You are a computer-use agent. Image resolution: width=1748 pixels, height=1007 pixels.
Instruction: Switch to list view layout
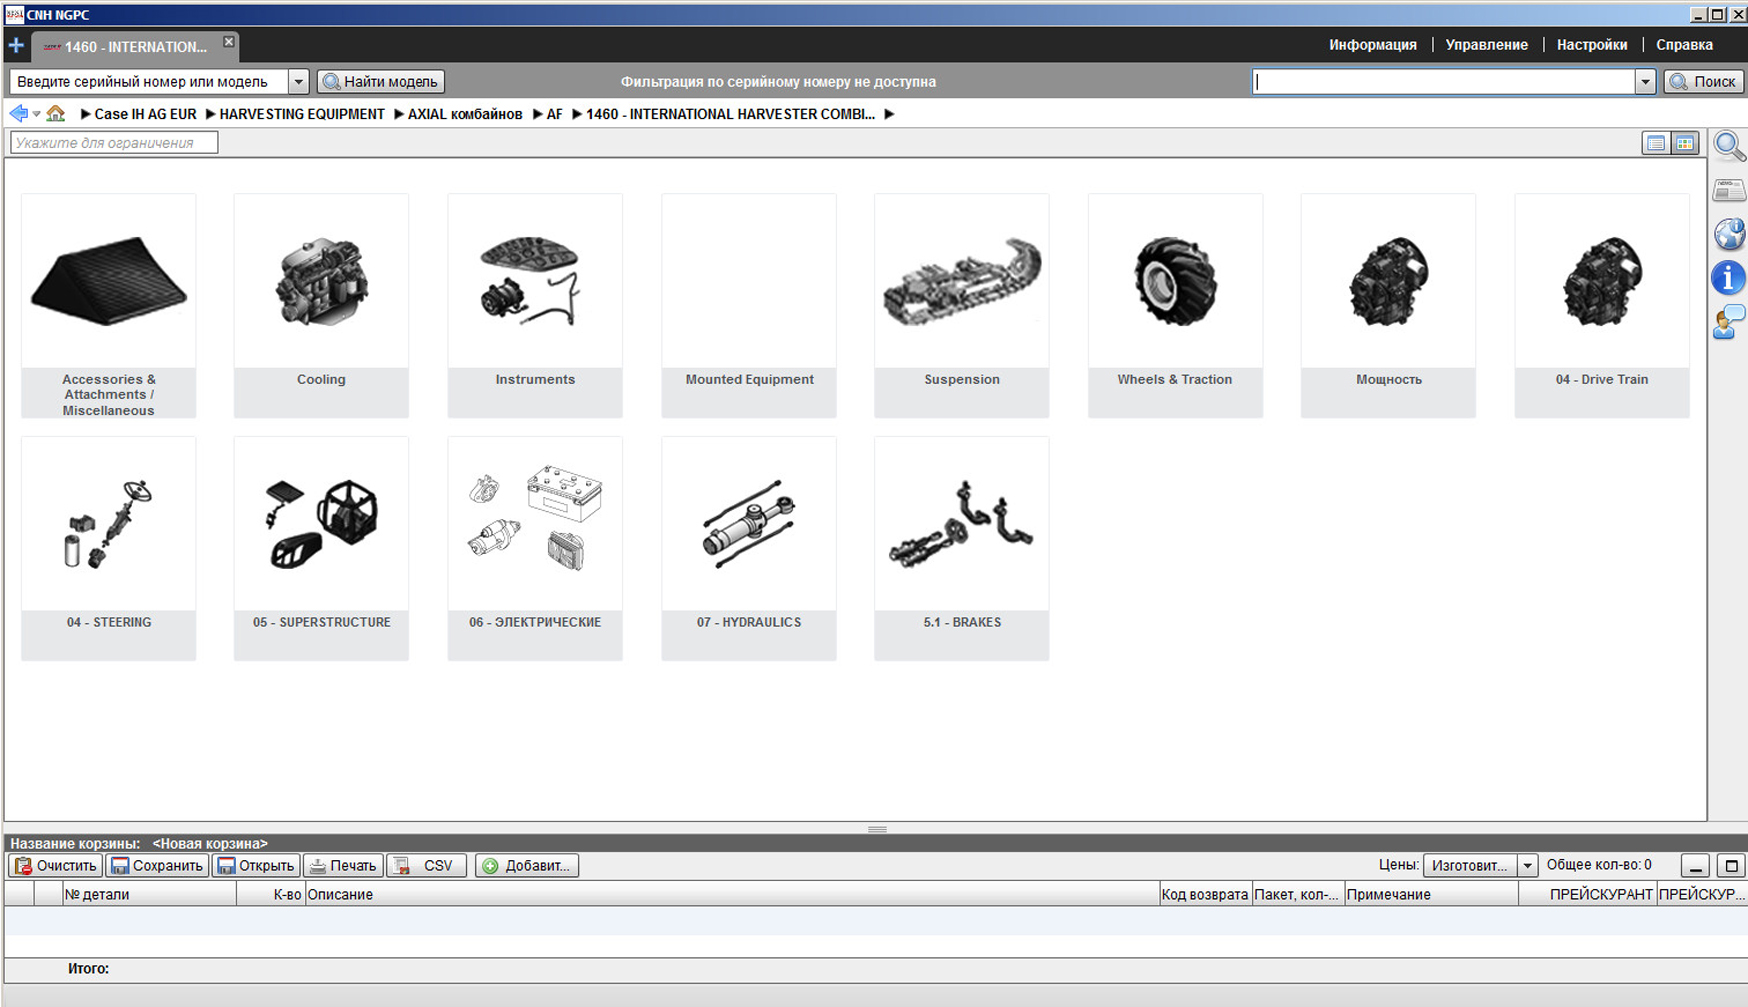1656,143
